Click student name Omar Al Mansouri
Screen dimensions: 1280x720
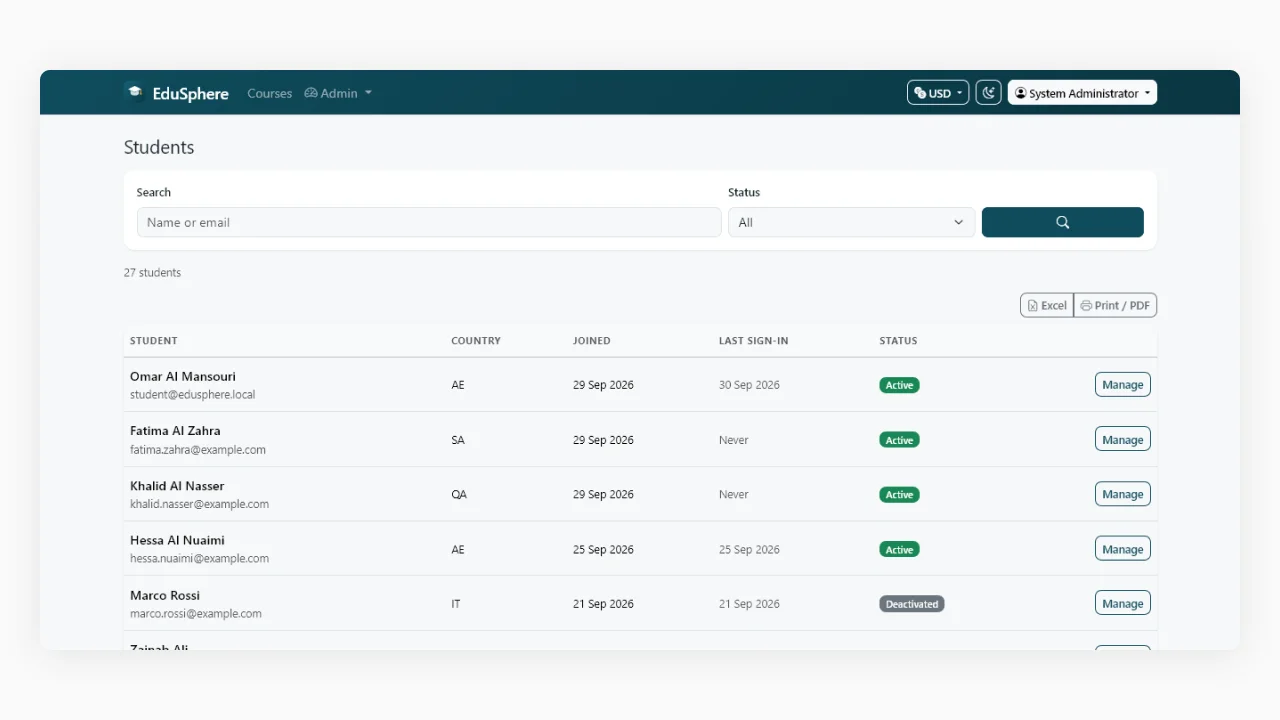click(x=183, y=376)
